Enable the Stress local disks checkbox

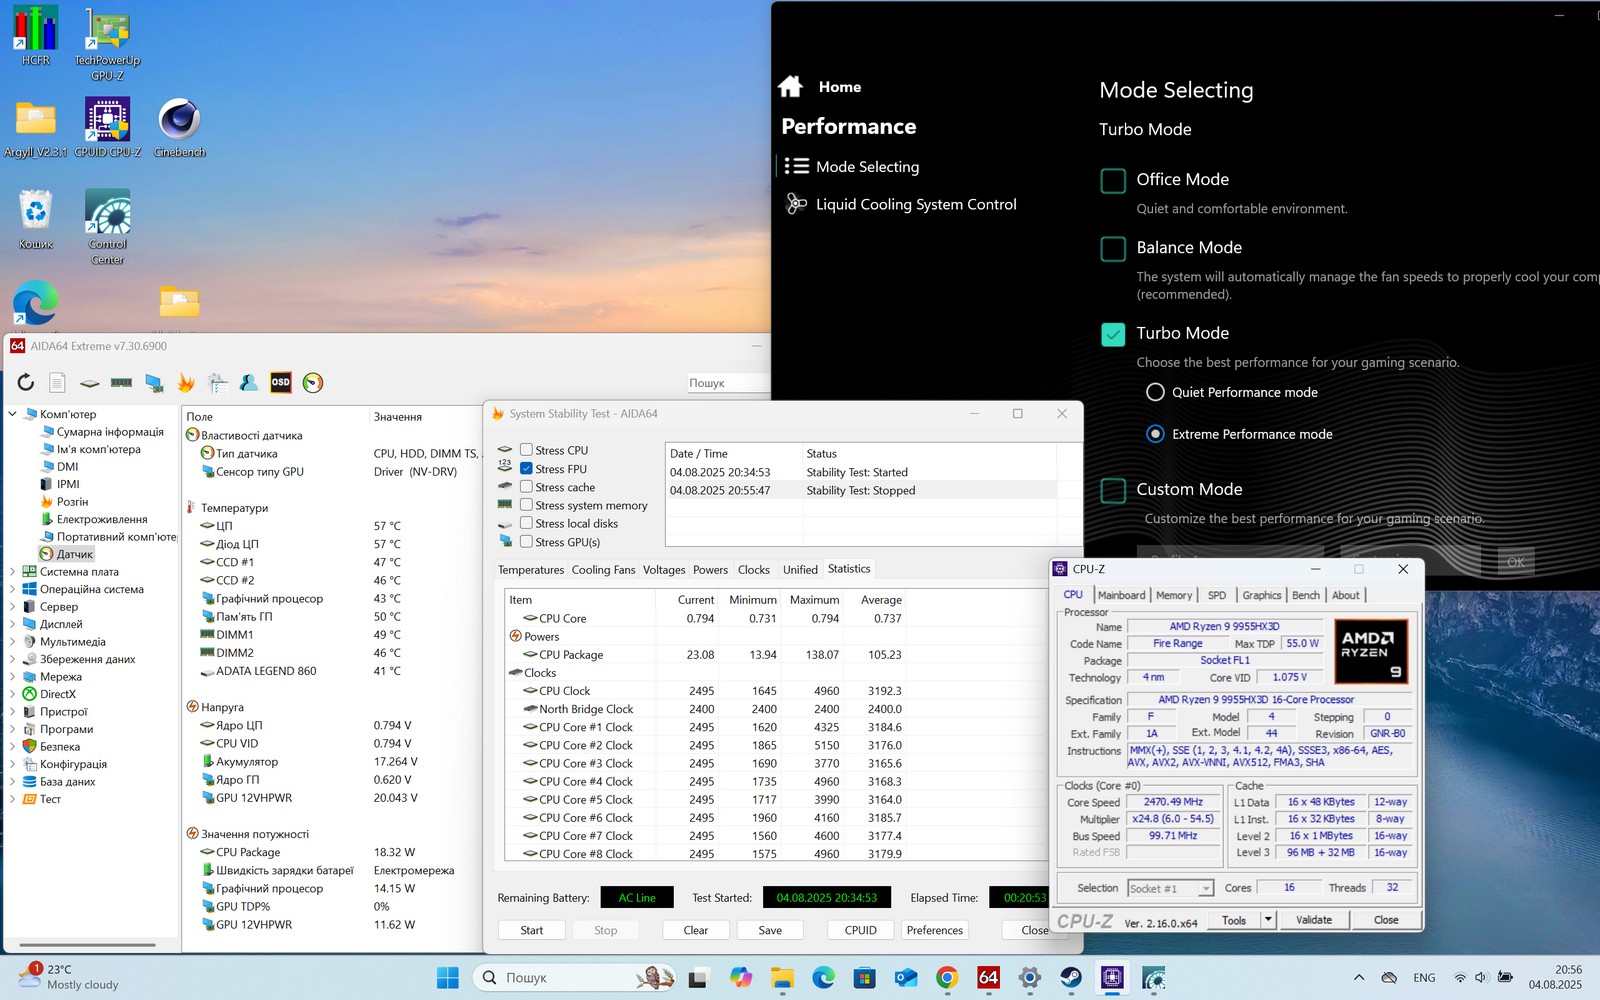pyautogui.click(x=526, y=523)
